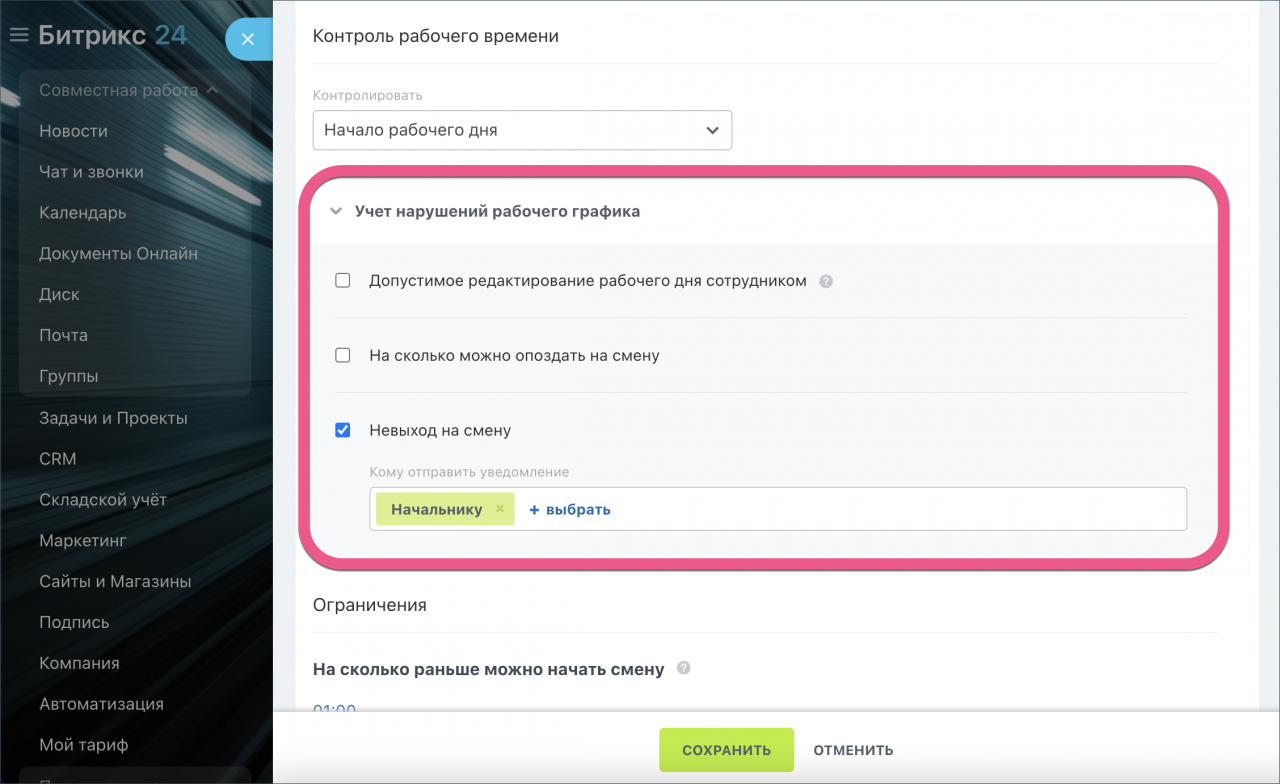
Task: Uncheck the Невыход на смену checkbox
Action: point(343,430)
